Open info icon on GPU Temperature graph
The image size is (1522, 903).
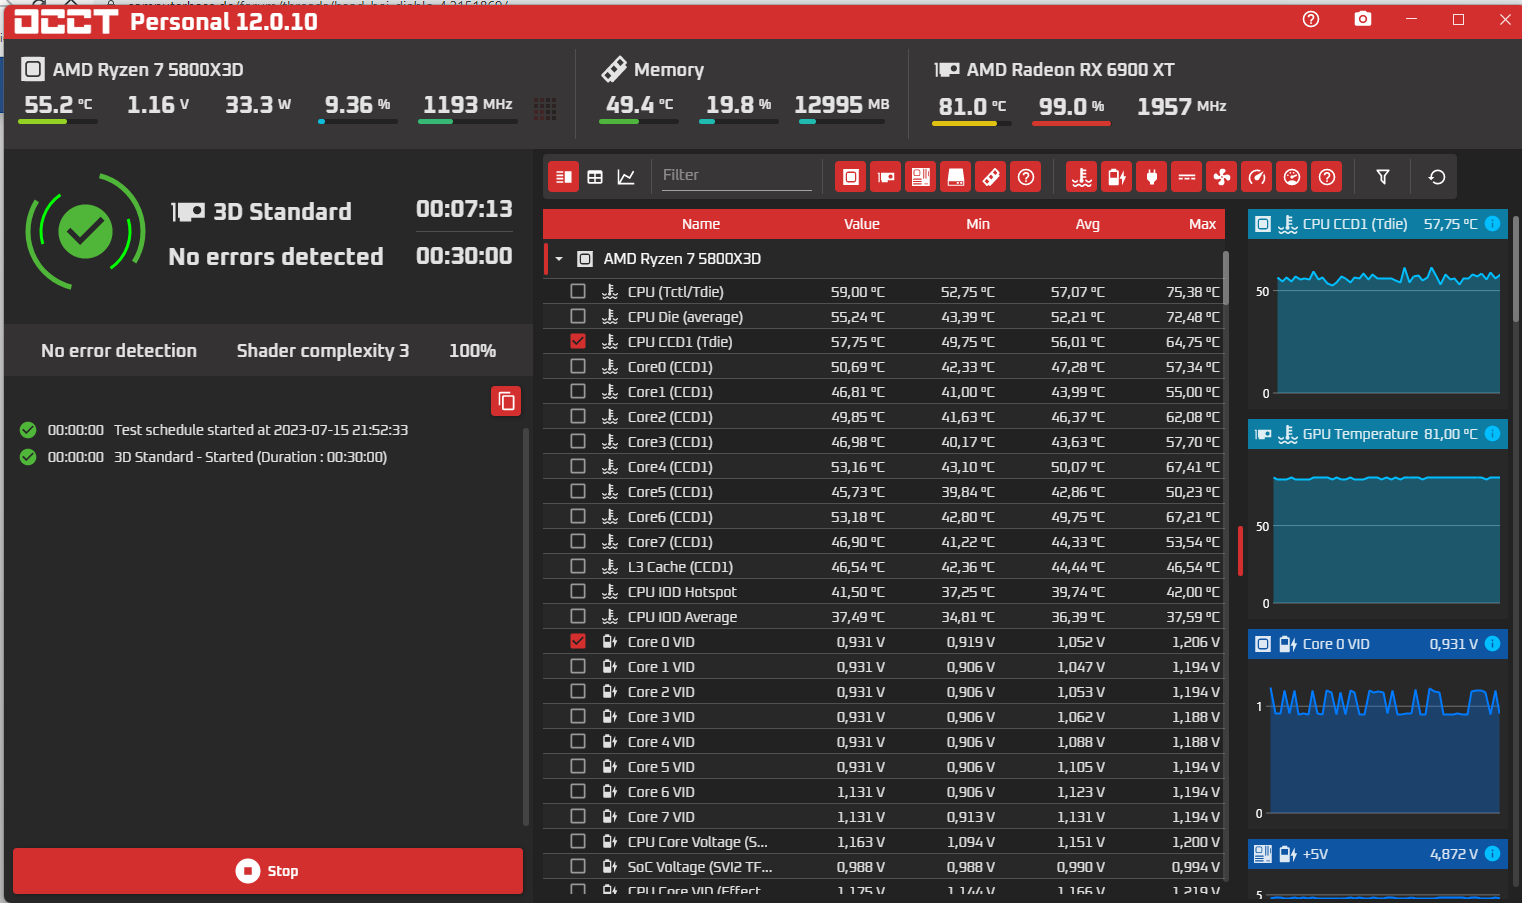tap(1492, 434)
